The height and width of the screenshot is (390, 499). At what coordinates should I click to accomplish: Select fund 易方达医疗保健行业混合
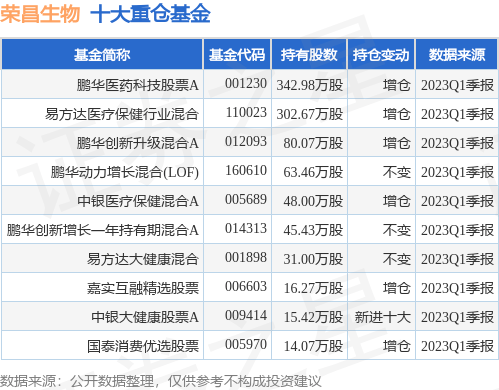pos(122,114)
